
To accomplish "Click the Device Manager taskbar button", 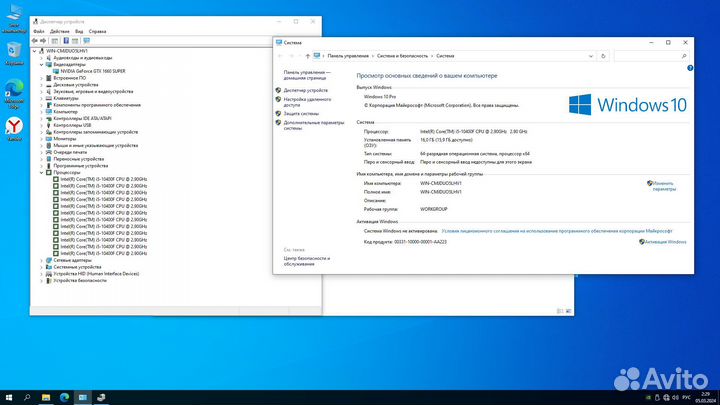I will coord(101,398).
